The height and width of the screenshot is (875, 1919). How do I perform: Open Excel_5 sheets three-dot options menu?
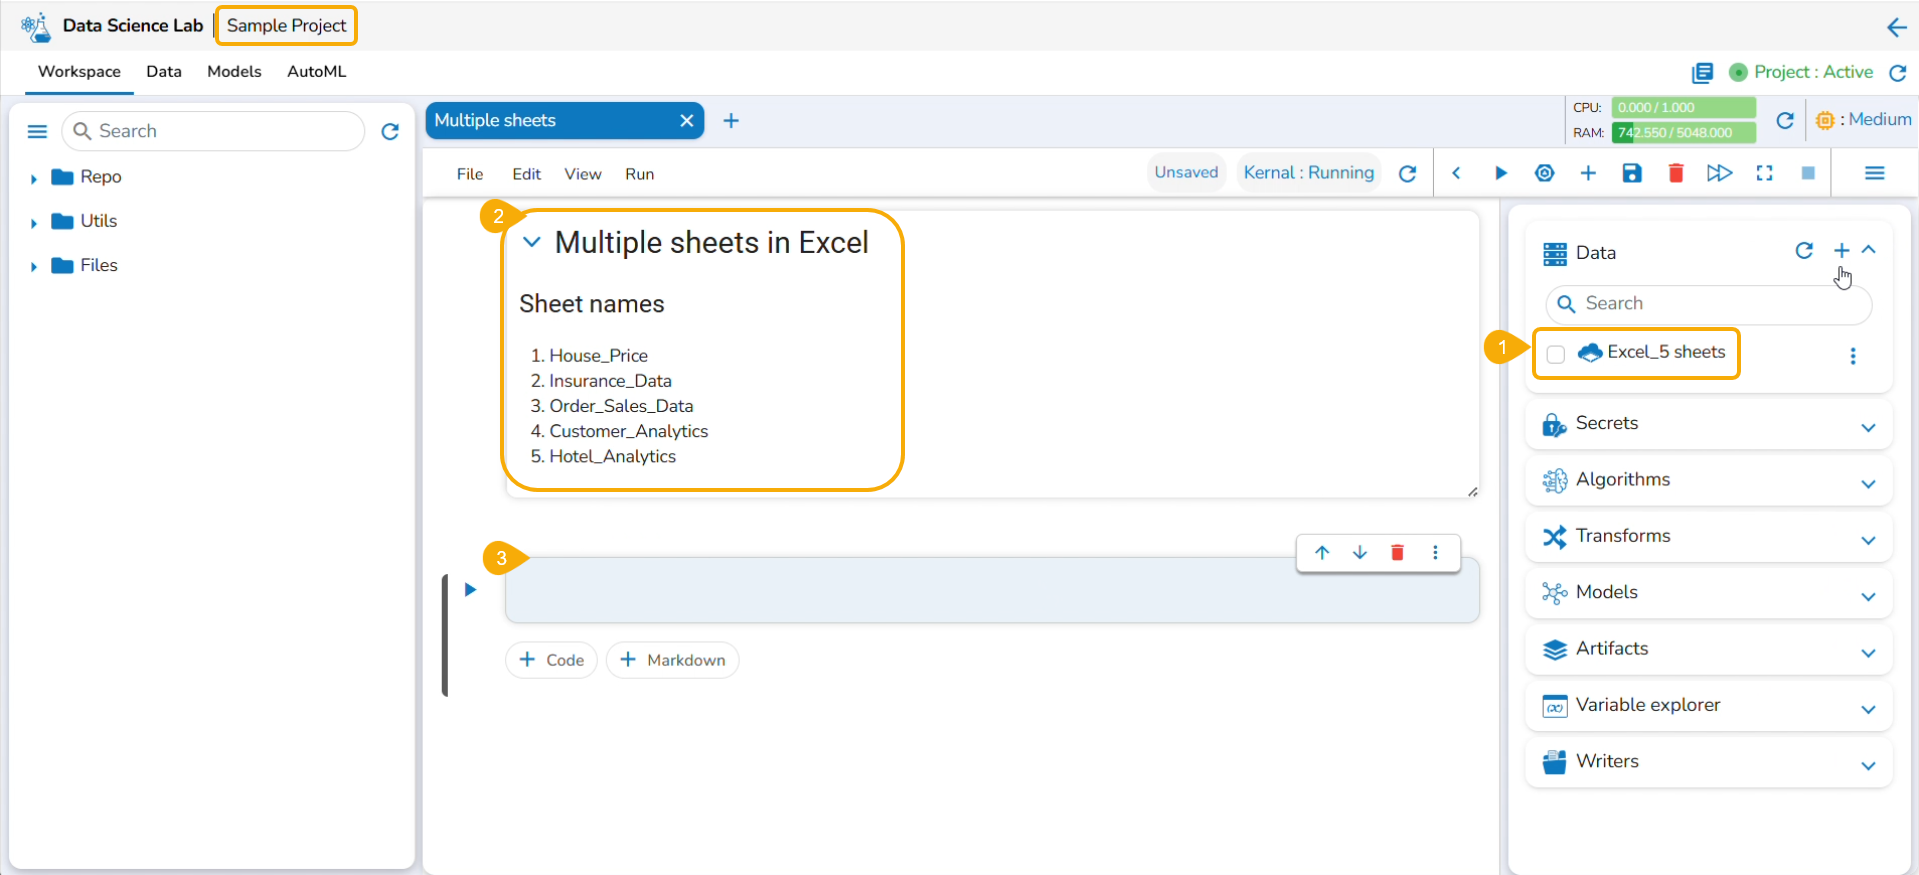[1852, 356]
